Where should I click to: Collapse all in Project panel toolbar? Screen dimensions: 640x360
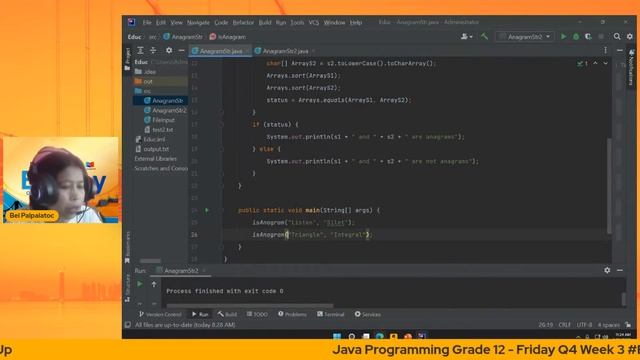153,50
